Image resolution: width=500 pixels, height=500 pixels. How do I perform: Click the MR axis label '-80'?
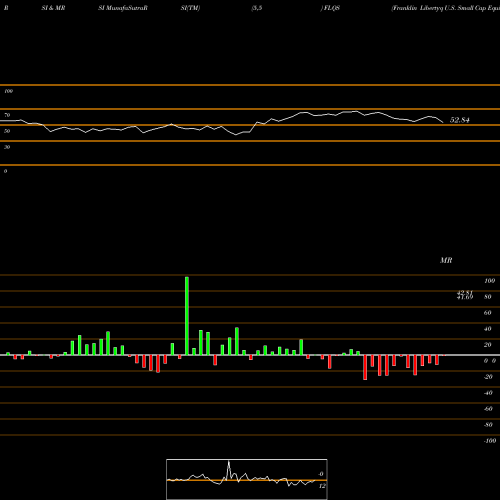(x=488, y=425)
